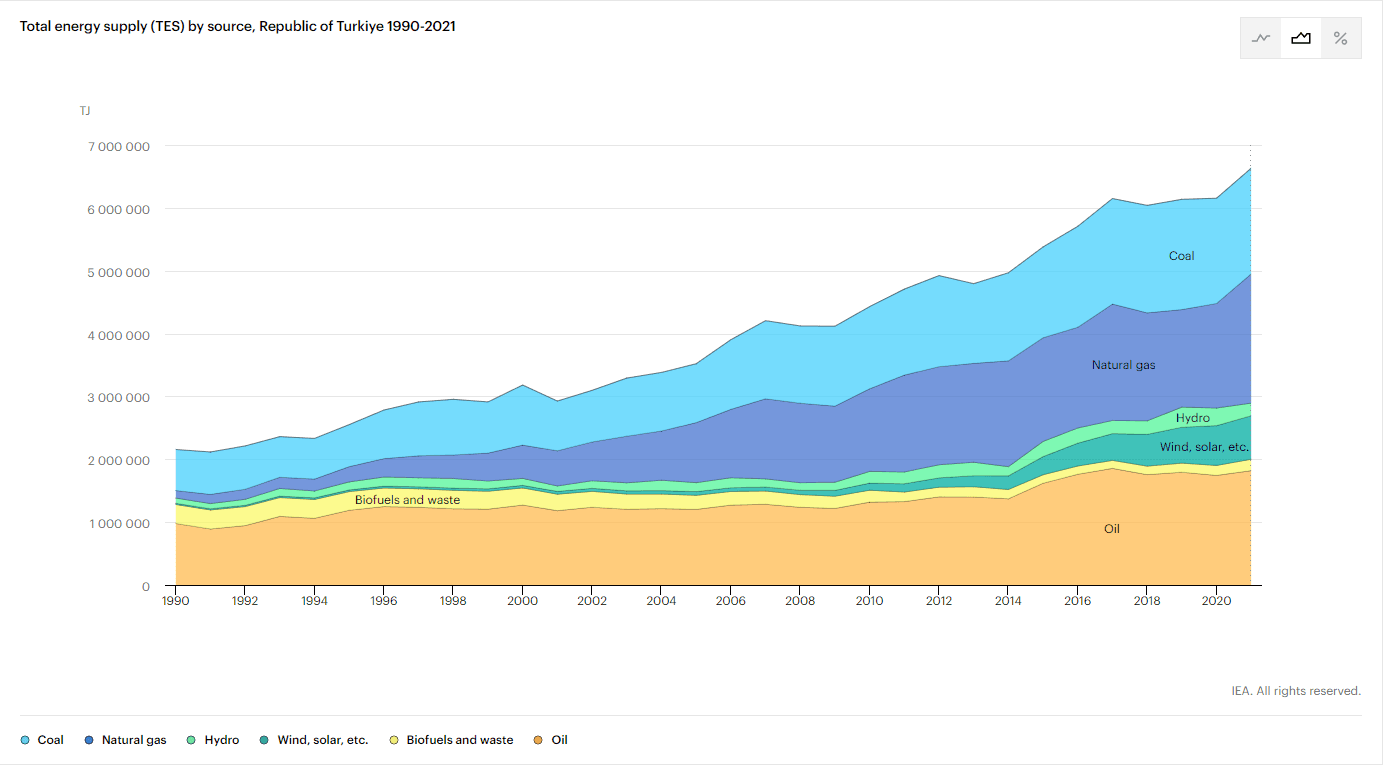Click the 3 000 000 y-axis value
Viewport: 1383px width, 765px height.
tap(117, 398)
